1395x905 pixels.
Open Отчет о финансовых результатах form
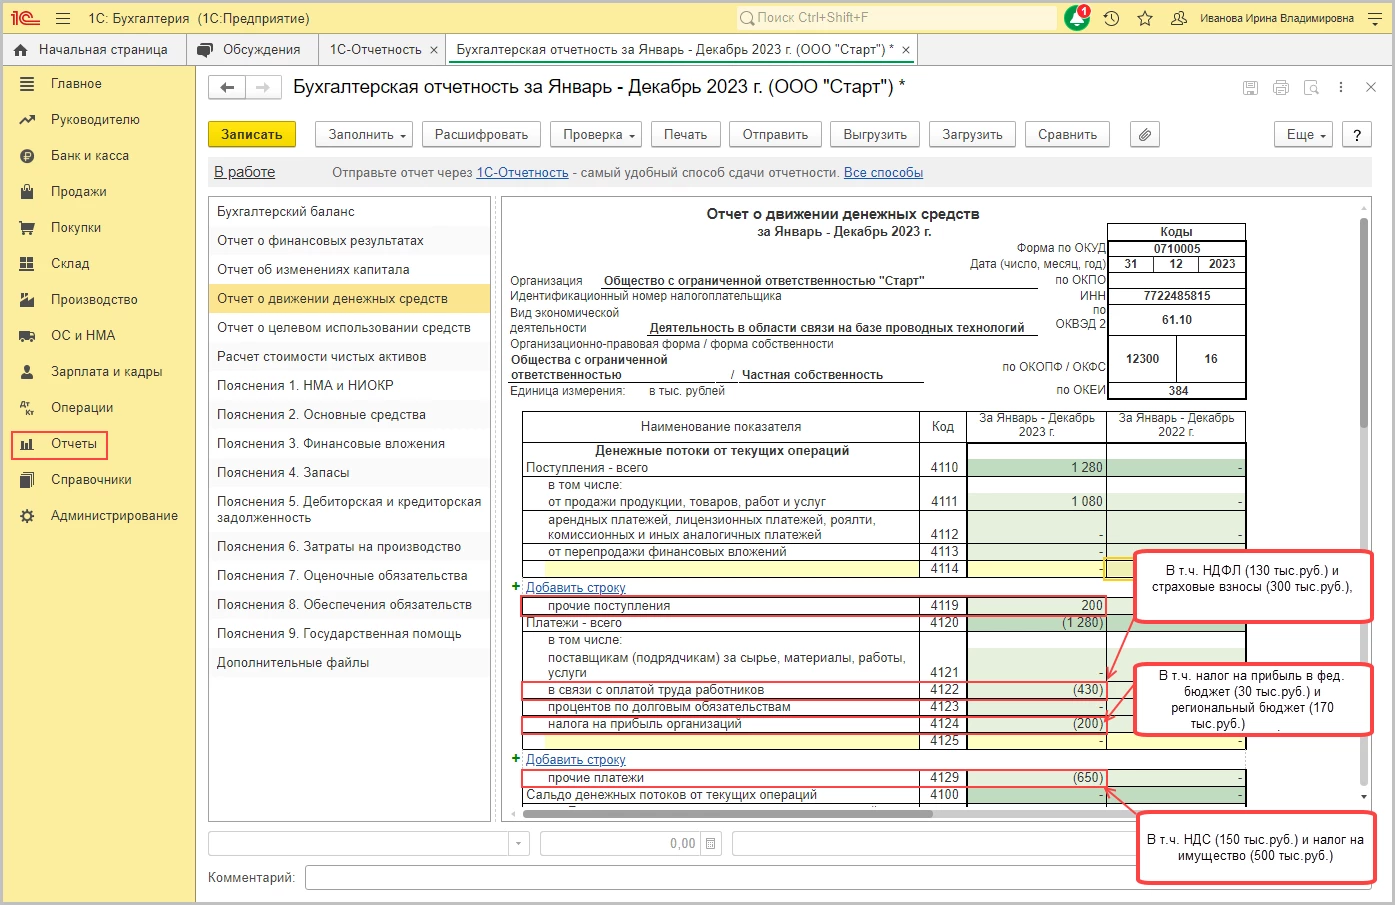point(320,241)
